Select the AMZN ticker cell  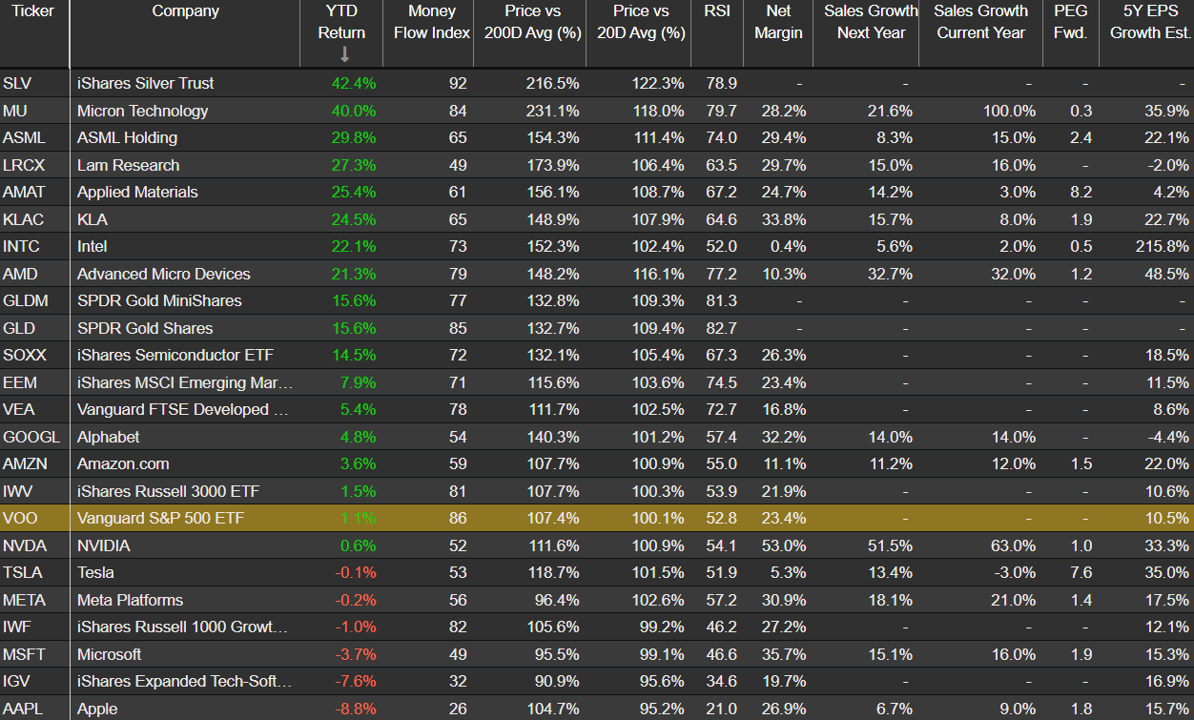pyautogui.click(x=25, y=464)
